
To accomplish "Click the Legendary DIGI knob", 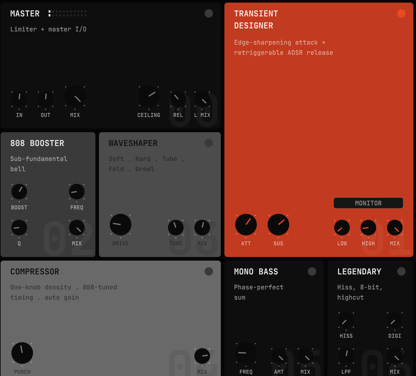I will coord(395,320).
